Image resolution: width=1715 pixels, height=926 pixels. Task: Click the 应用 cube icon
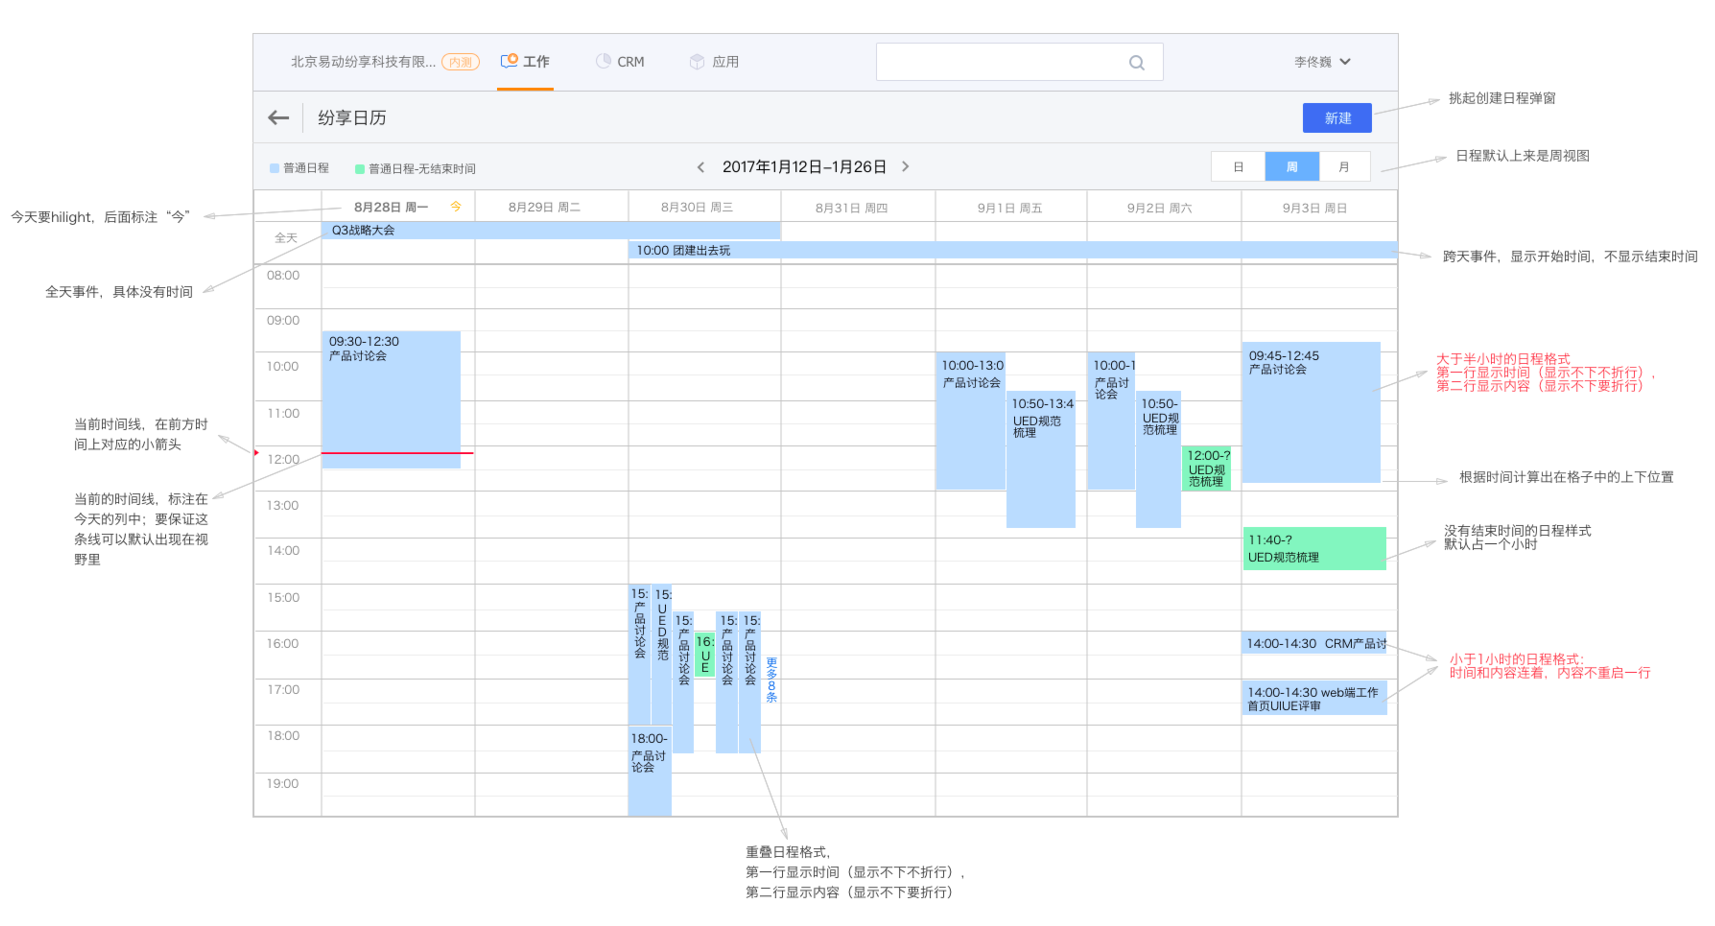(x=697, y=61)
